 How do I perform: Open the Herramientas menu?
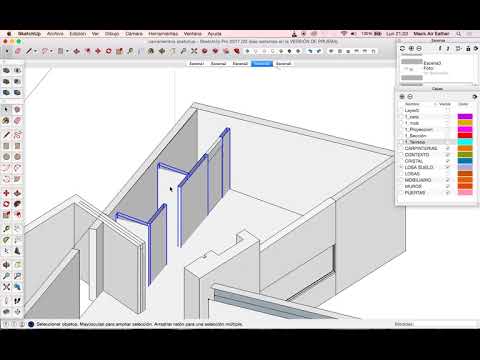pos(163,34)
